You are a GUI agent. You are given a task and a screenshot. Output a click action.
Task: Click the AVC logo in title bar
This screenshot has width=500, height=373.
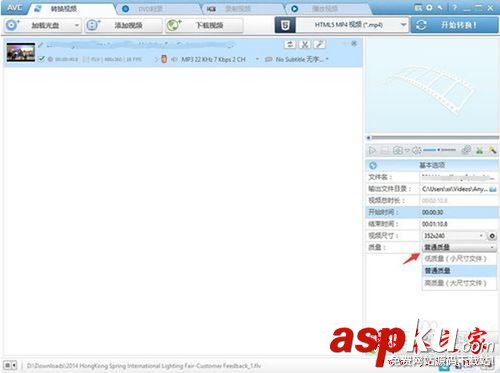pyautogui.click(x=15, y=7)
